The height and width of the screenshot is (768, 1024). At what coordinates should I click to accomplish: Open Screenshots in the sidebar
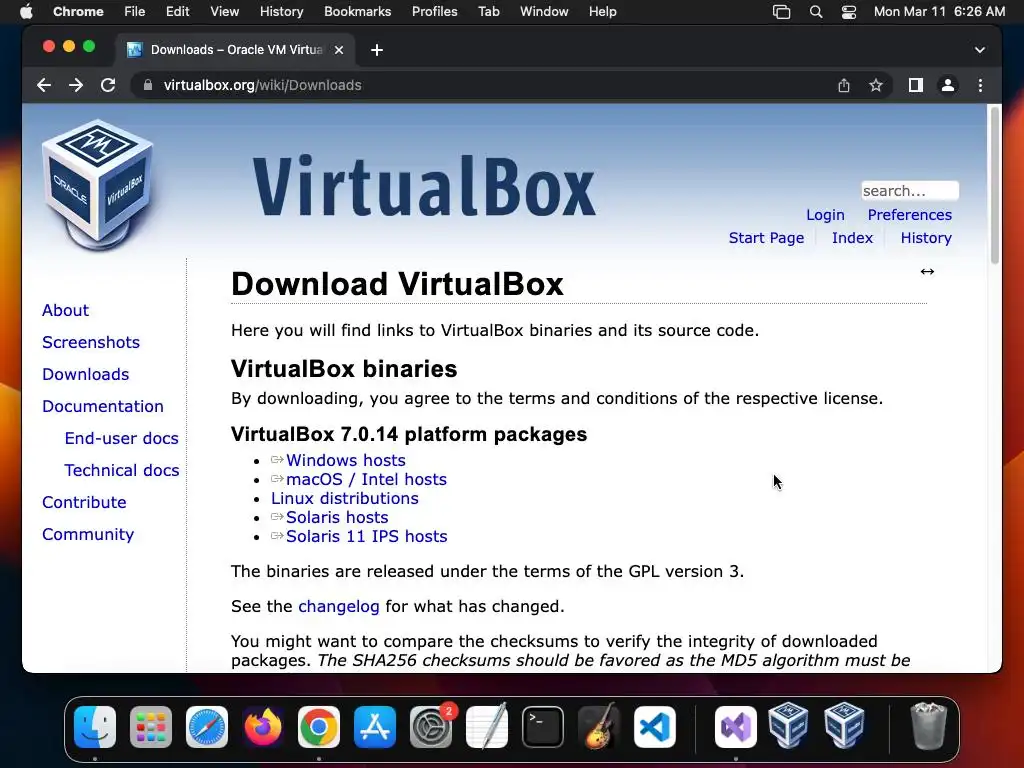(91, 342)
